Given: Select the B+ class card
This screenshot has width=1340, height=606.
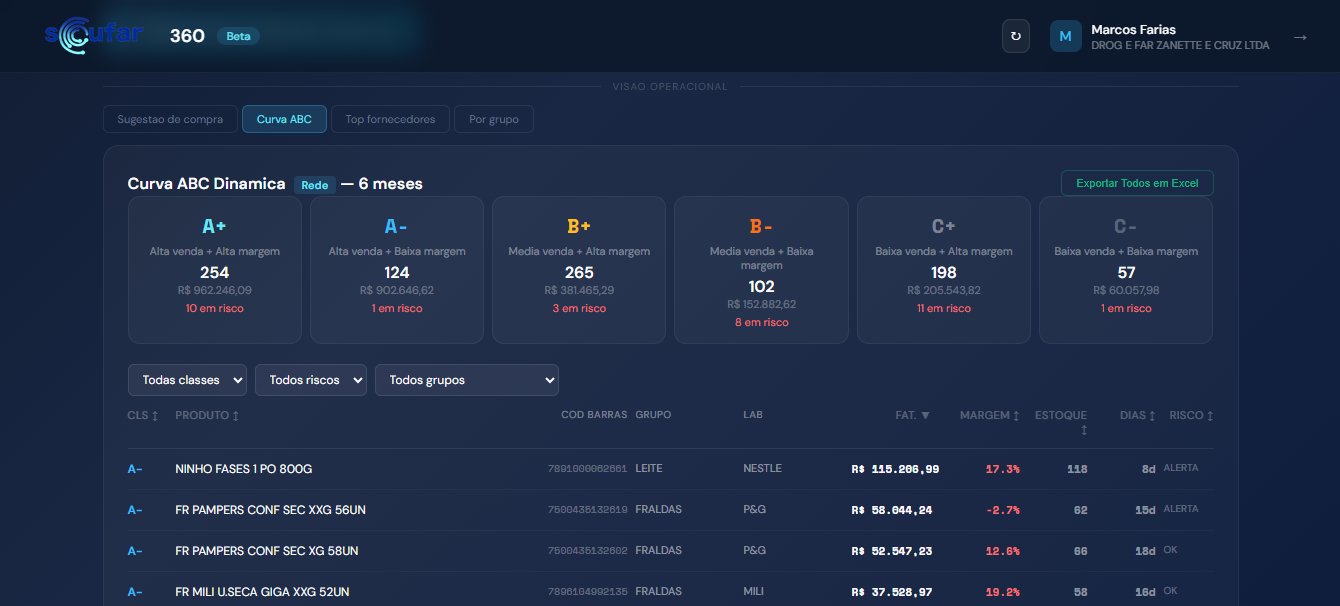Looking at the screenshot, I should click(x=579, y=270).
